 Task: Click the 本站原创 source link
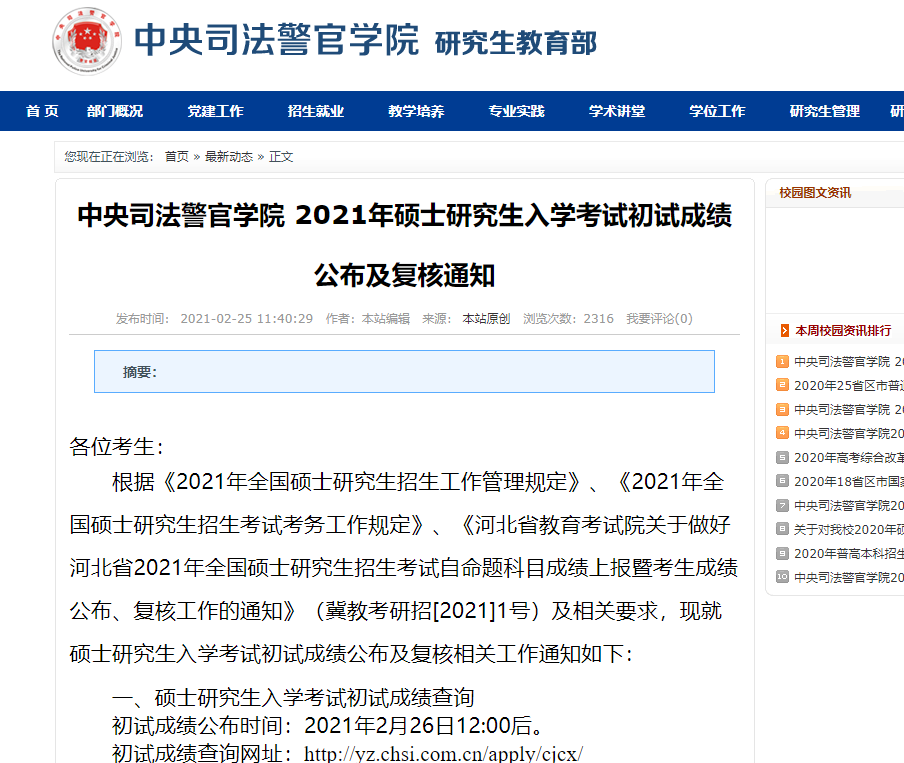486,319
